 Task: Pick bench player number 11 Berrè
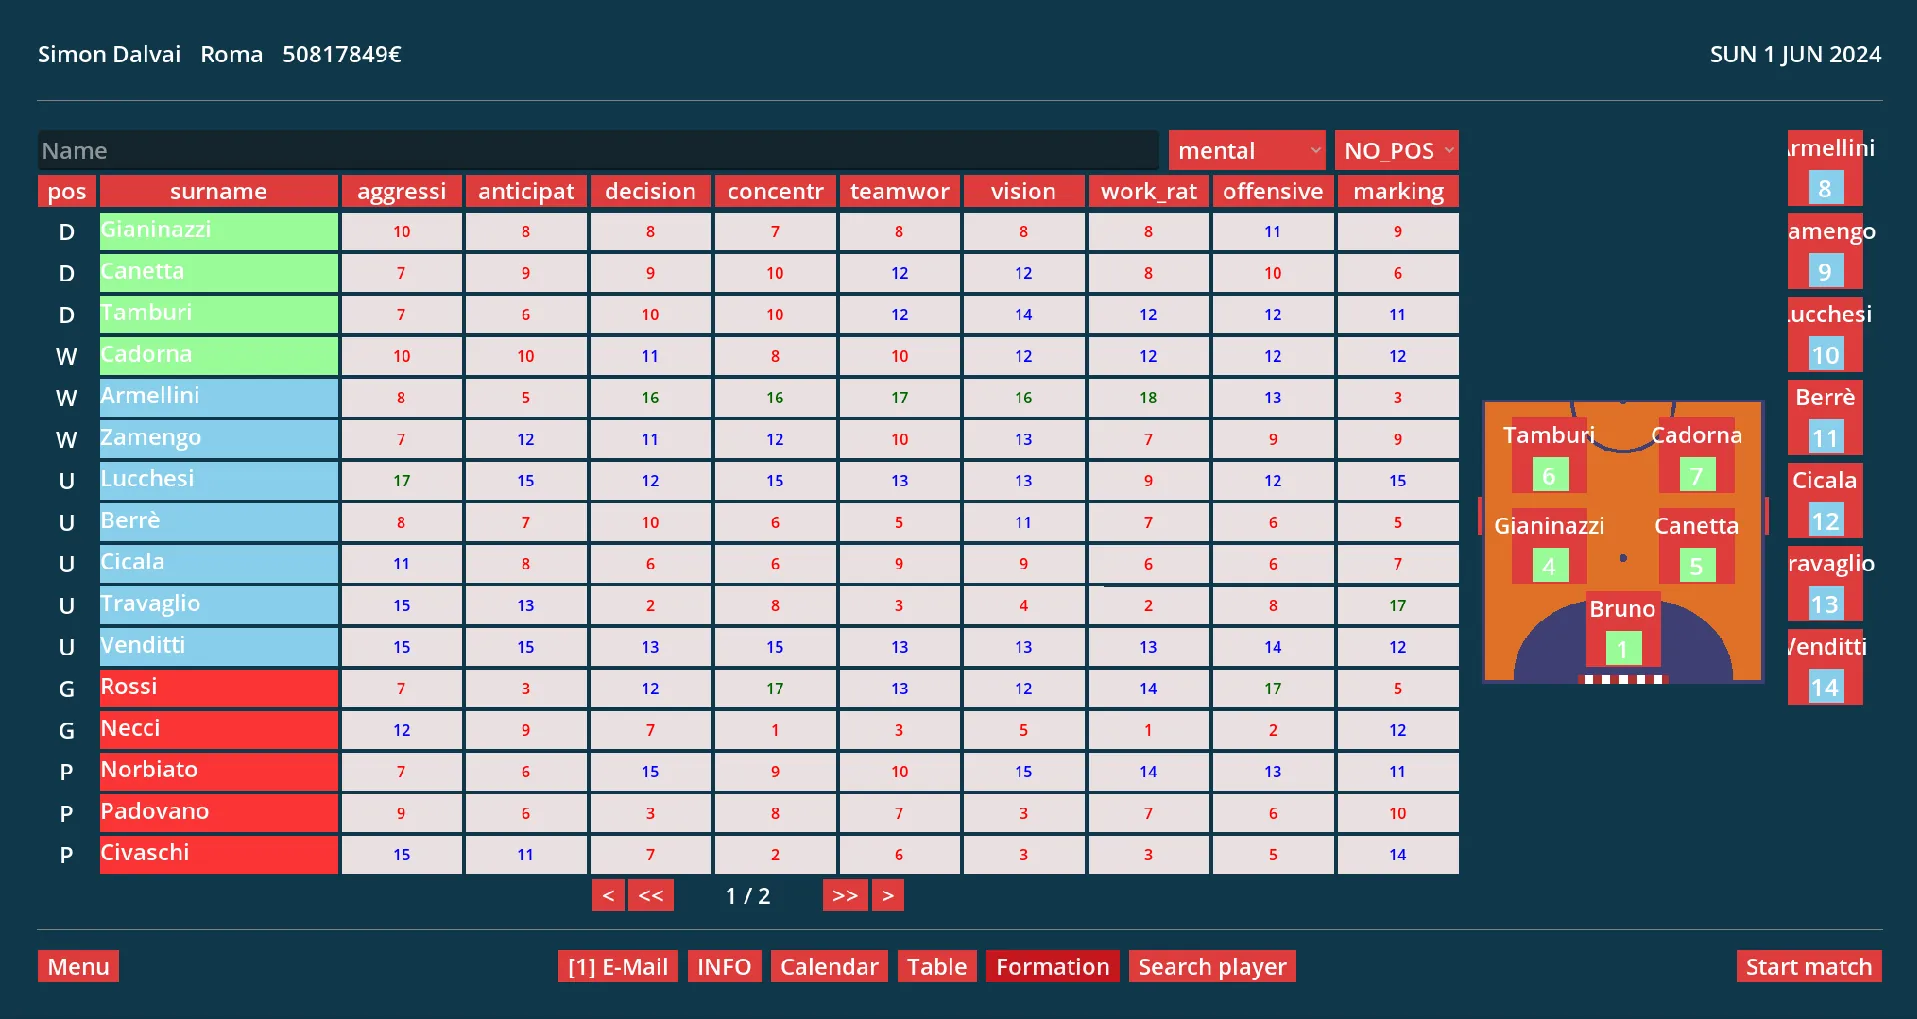(1824, 437)
